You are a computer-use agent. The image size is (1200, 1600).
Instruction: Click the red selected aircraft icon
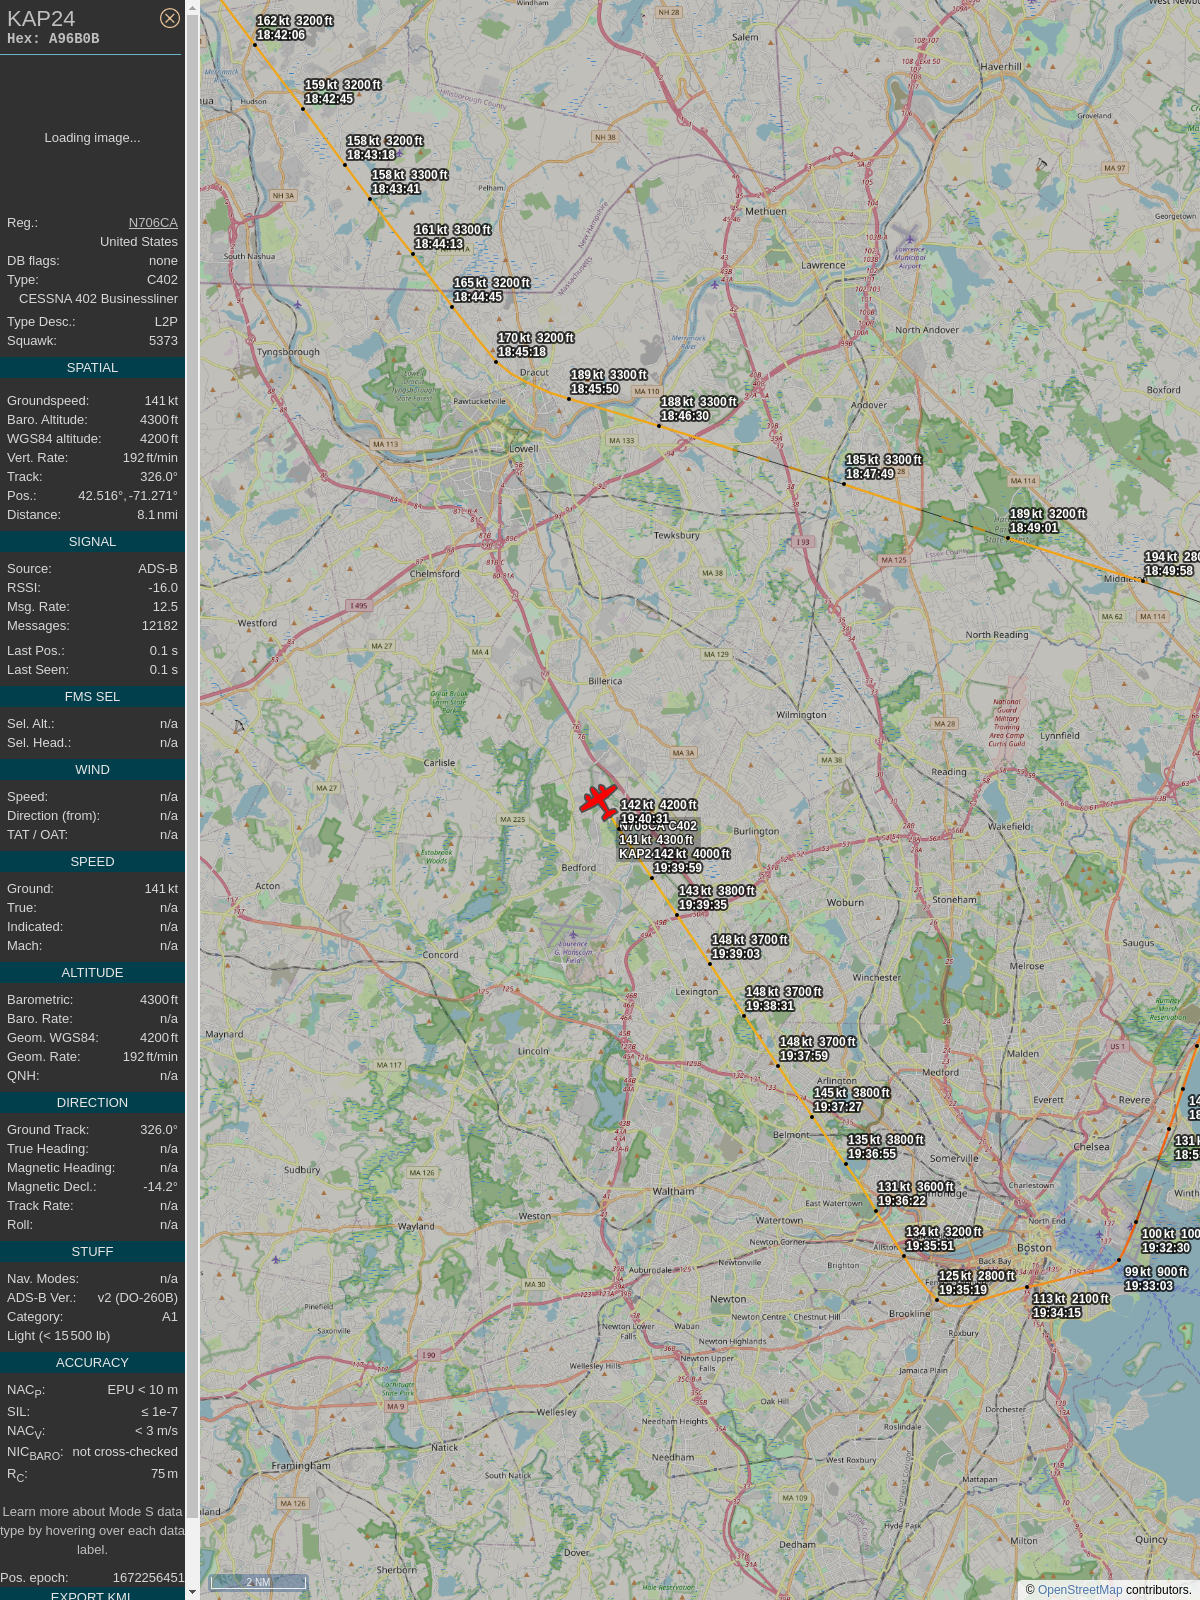(x=599, y=801)
